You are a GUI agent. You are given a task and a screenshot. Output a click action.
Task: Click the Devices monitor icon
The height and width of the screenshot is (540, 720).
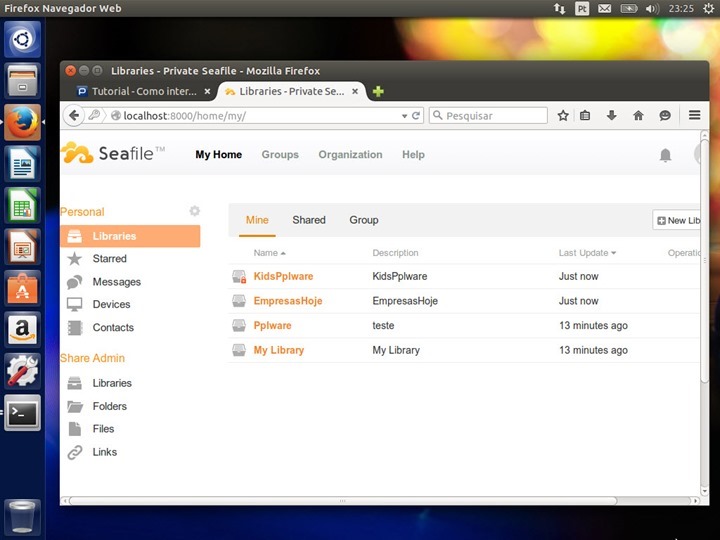[74, 304]
